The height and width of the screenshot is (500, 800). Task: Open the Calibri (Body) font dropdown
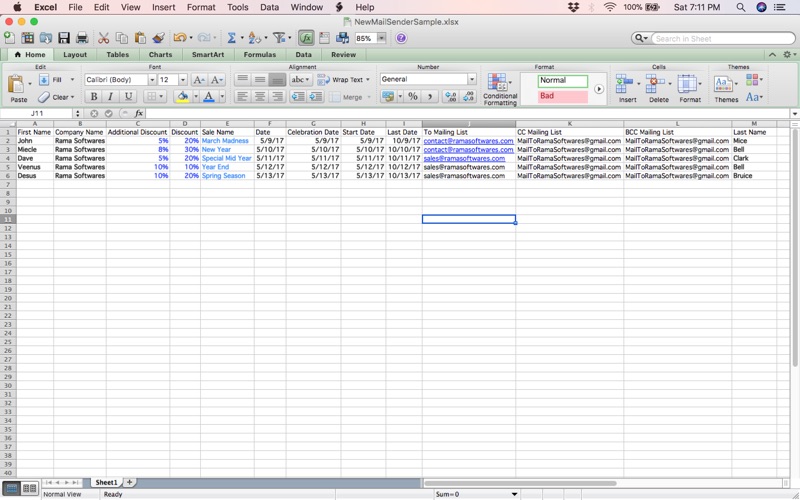click(x=152, y=80)
